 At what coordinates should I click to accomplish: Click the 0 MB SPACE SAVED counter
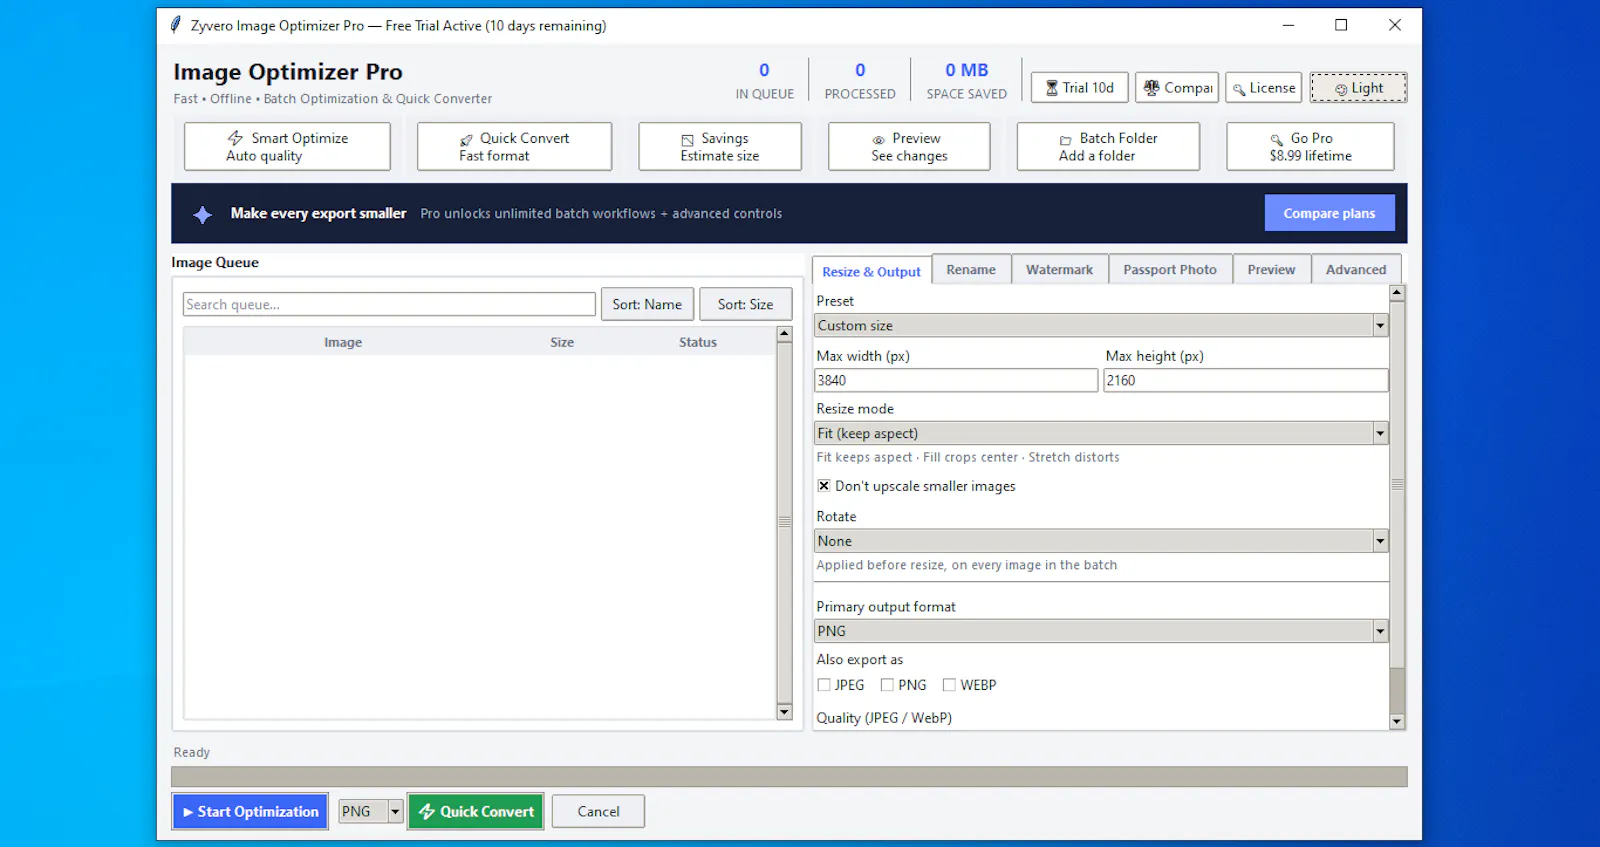tap(966, 80)
